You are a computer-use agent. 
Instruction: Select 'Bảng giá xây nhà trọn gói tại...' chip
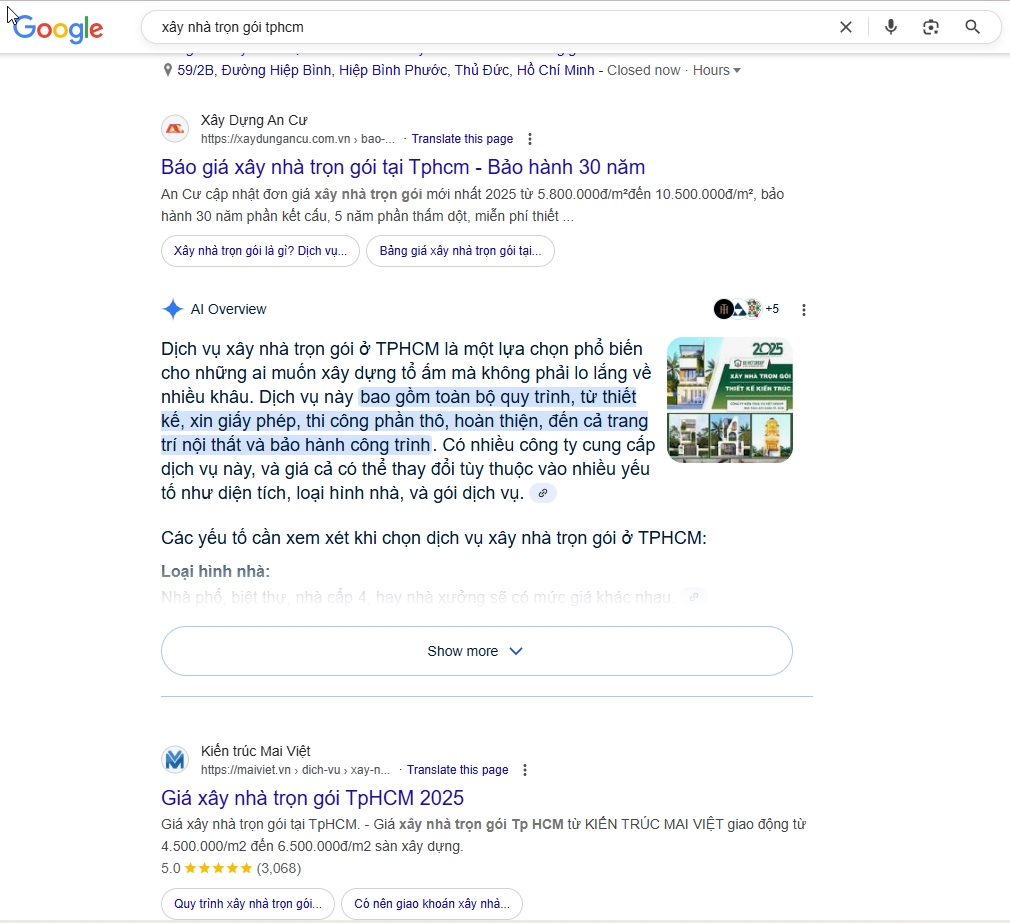(x=460, y=251)
